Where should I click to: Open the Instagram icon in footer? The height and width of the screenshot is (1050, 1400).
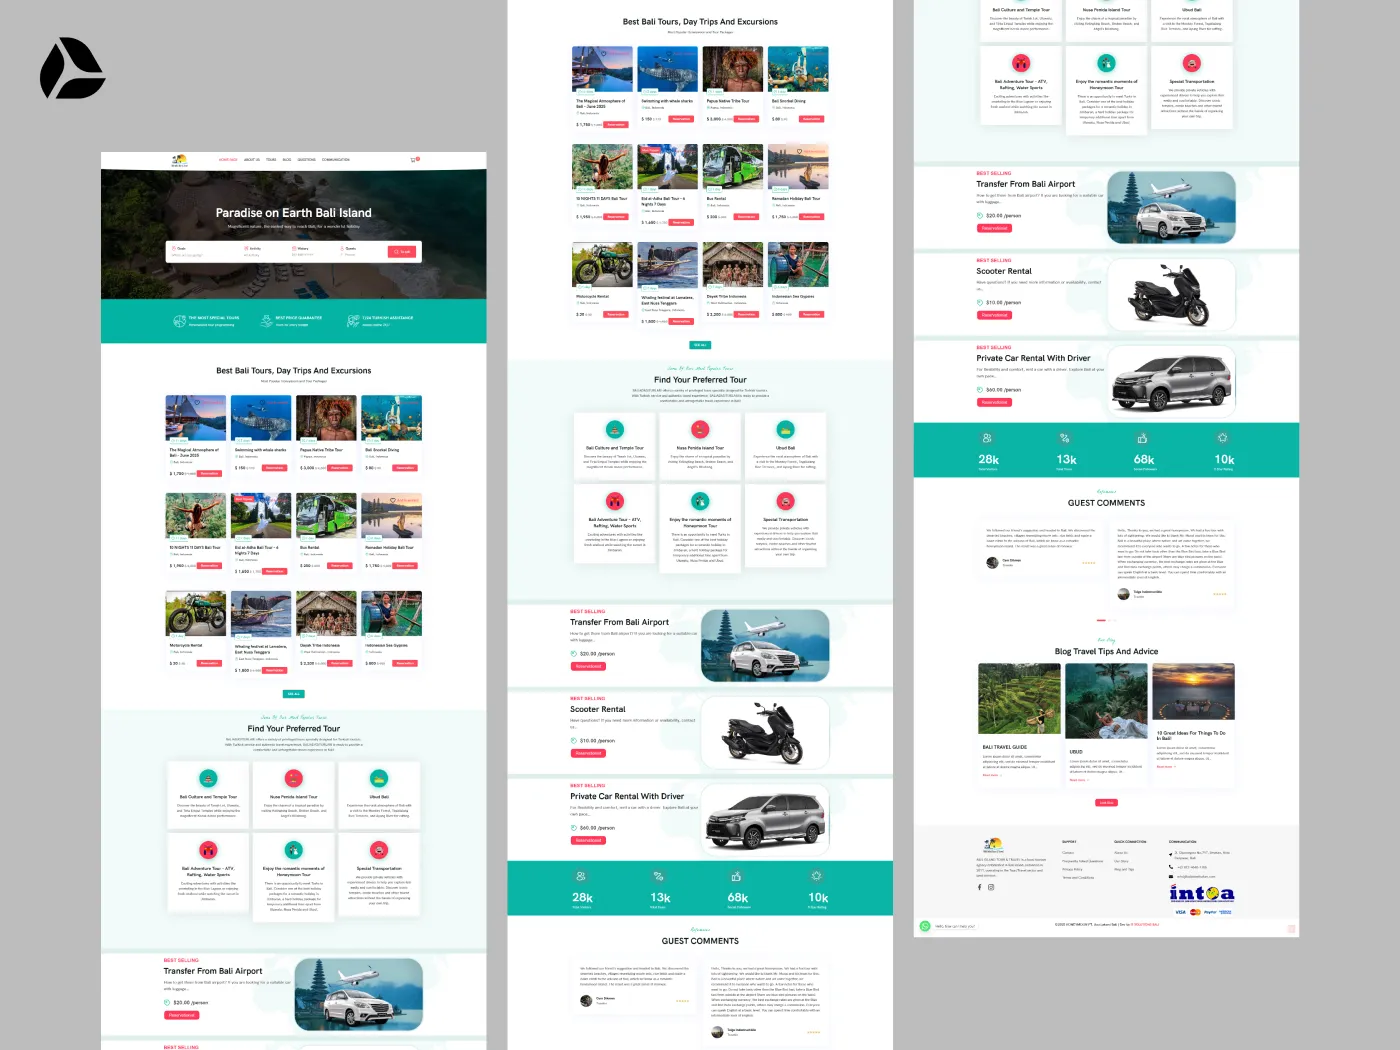991,887
